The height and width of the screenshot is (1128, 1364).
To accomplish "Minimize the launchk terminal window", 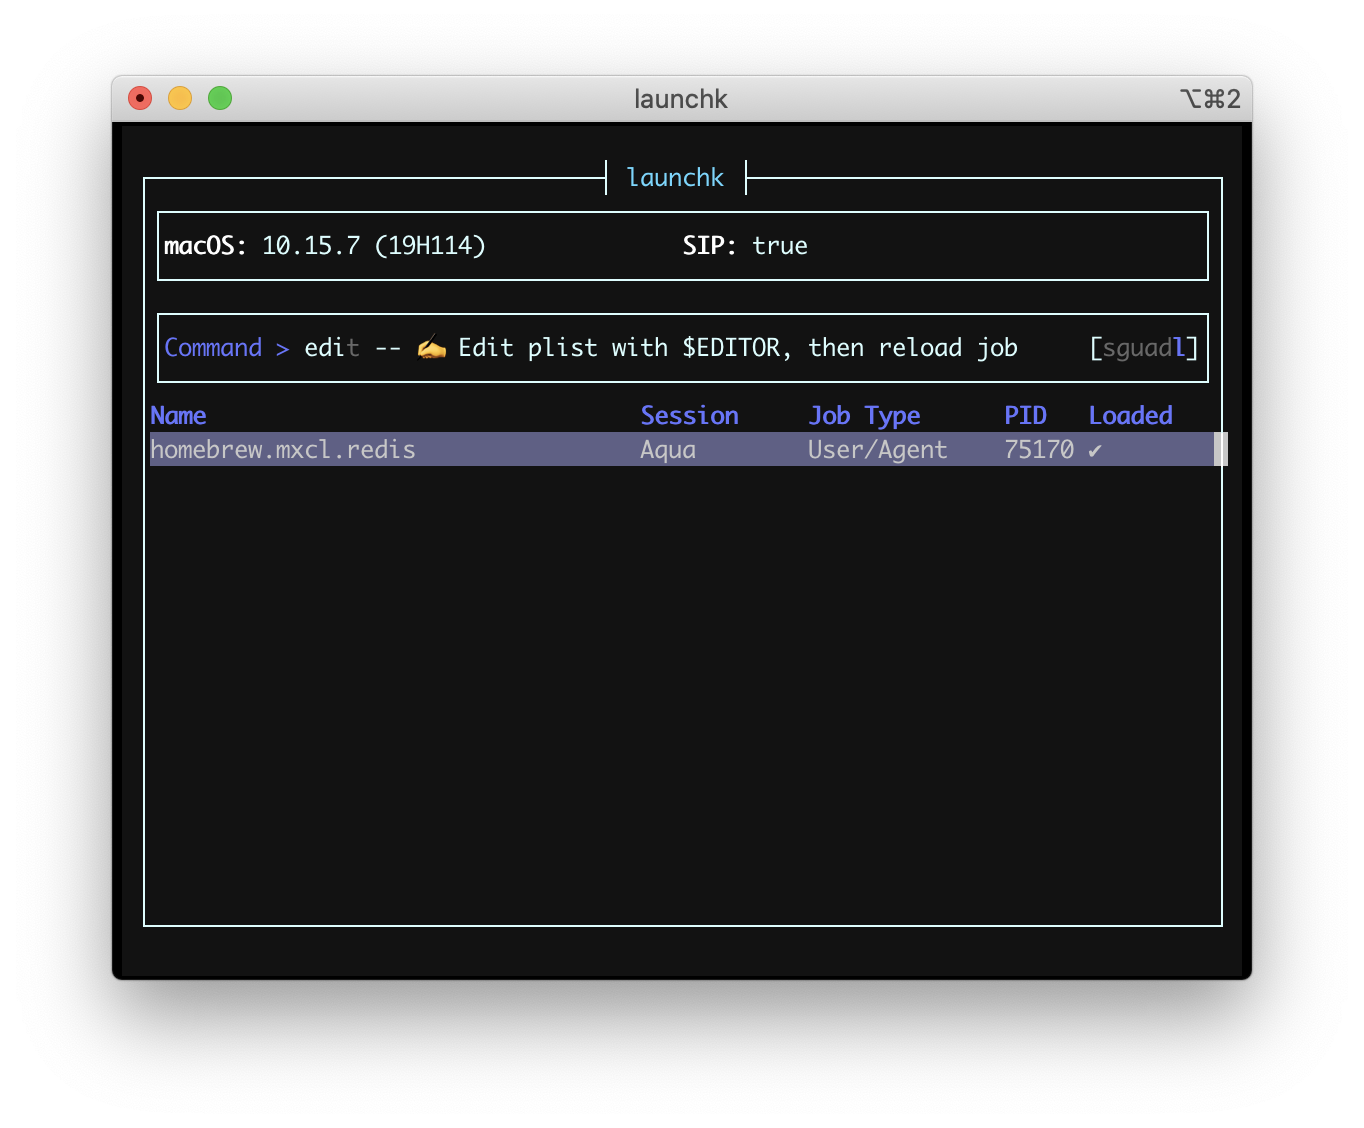I will pos(180,98).
